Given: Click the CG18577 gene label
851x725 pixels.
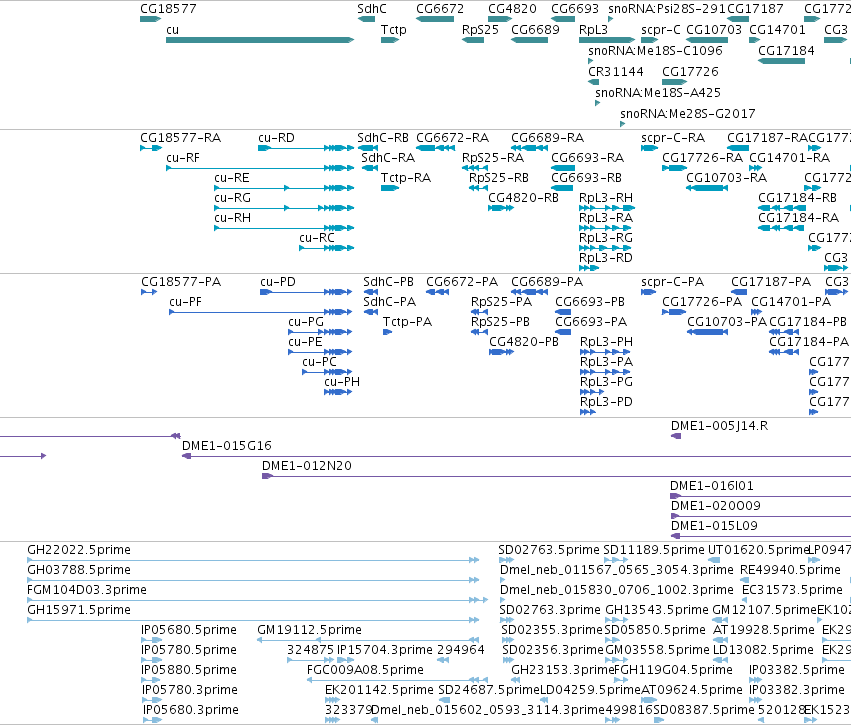Looking at the screenshot, I should [168, 9].
